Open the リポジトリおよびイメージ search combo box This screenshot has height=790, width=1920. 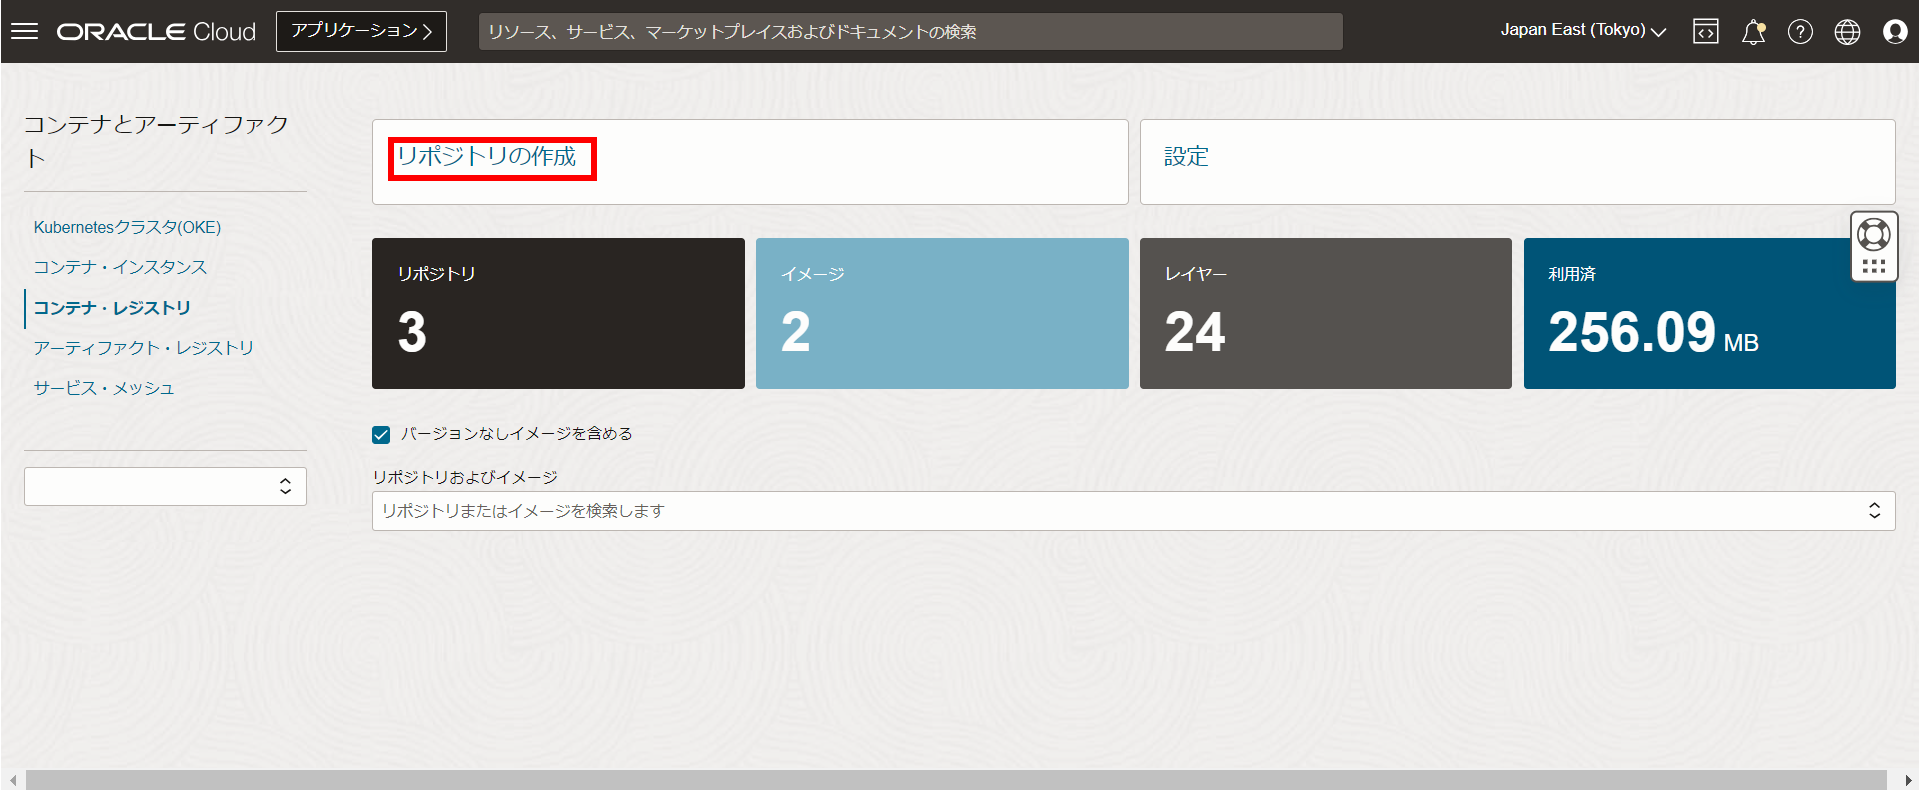(1133, 511)
